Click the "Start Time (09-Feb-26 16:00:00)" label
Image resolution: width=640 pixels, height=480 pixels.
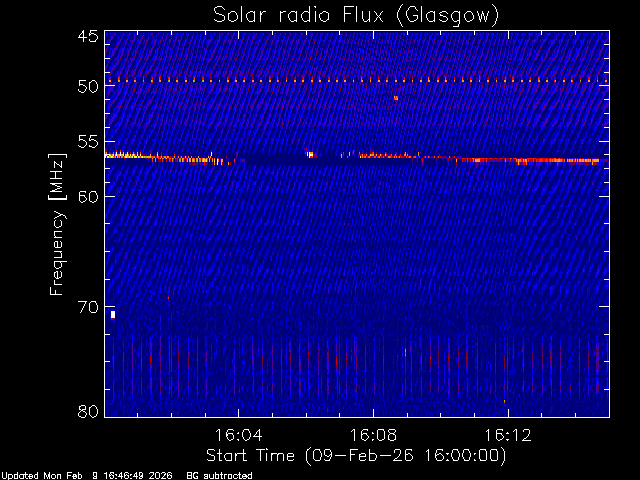(x=356, y=456)
